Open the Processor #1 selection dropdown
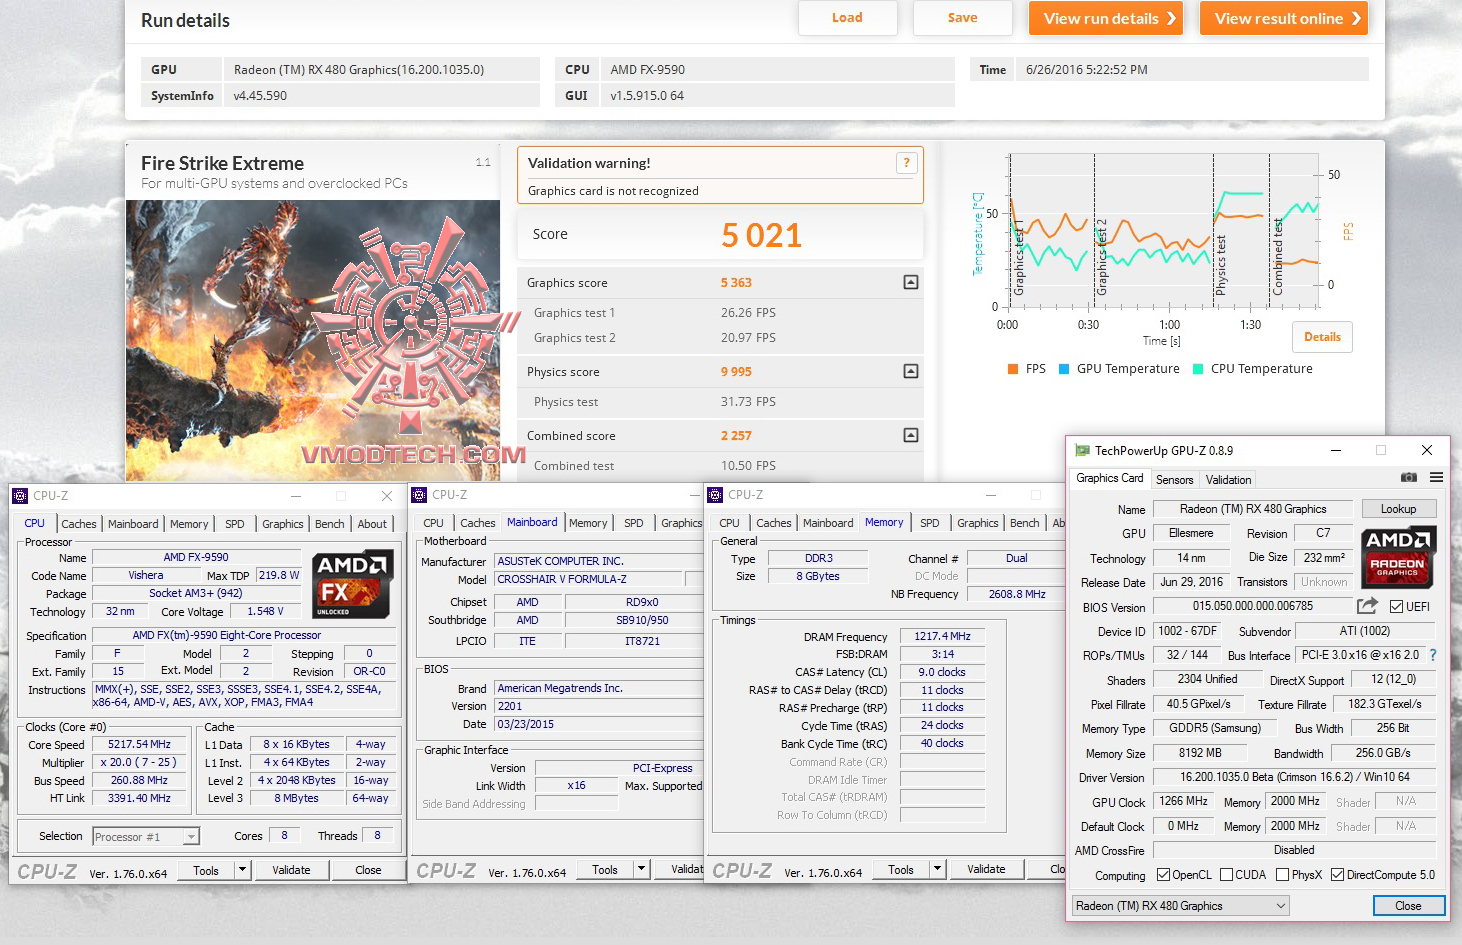The width and height of the screenshot is (1462, 945). (x=146, y=837)
